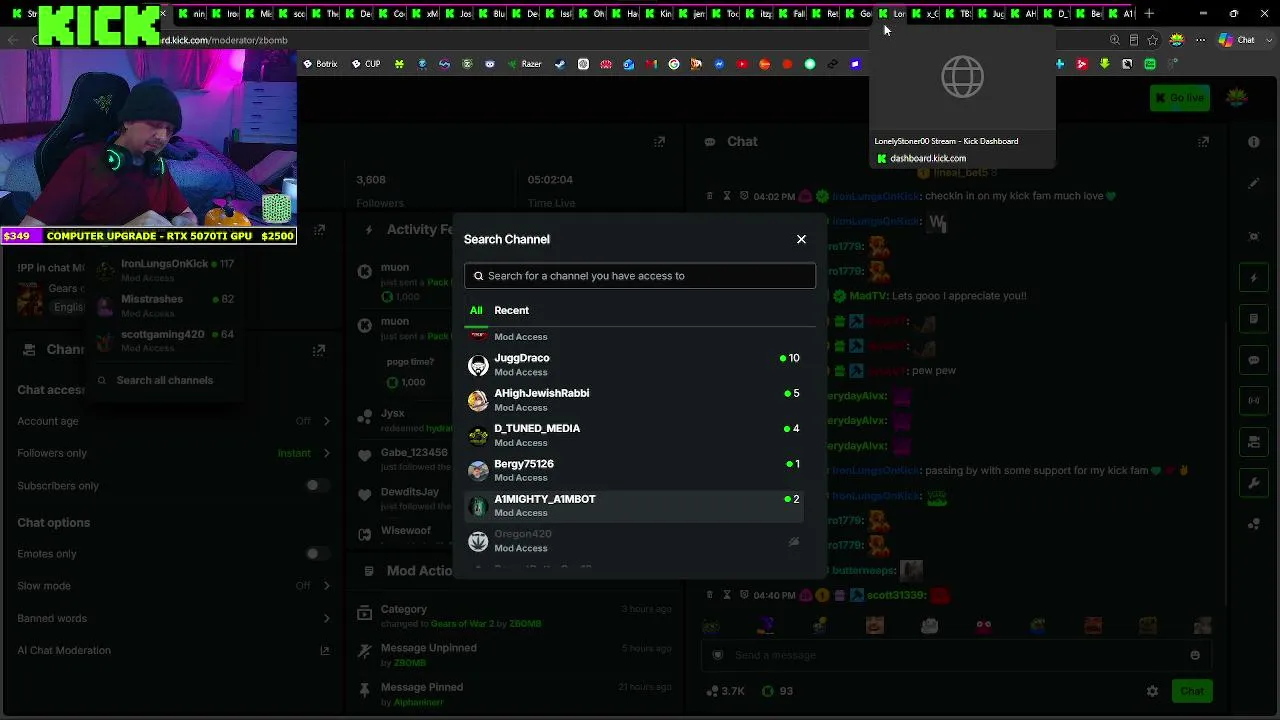Click the chat points icon showing 93
The height and width of the screenshot is (720, 1280).
point(767,691)
